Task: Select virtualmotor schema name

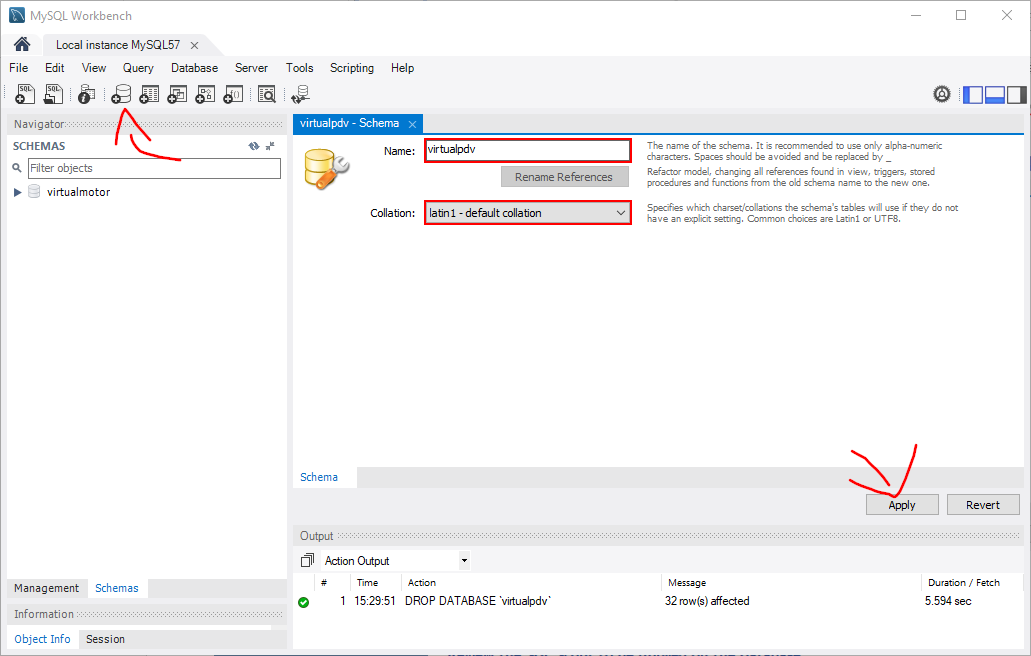Action: [78, 192]
